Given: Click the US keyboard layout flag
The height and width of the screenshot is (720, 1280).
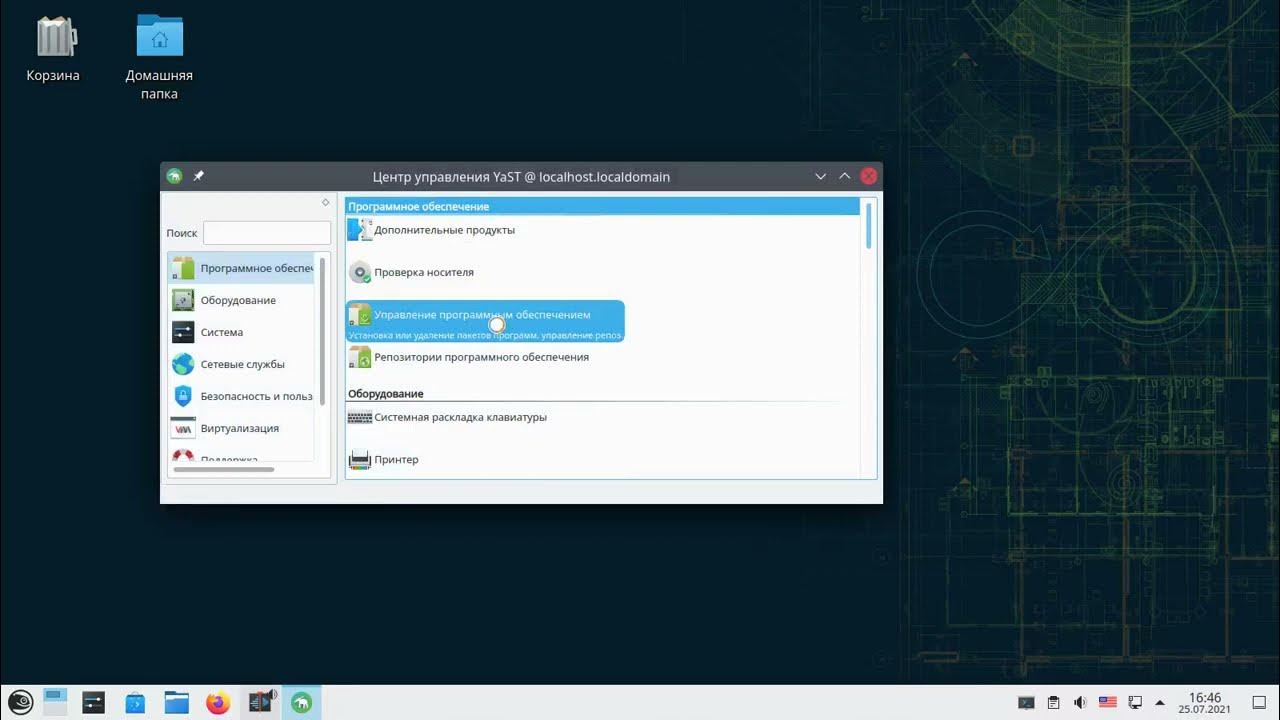Looking at the screenshot, I should (x=1108, y=702).
